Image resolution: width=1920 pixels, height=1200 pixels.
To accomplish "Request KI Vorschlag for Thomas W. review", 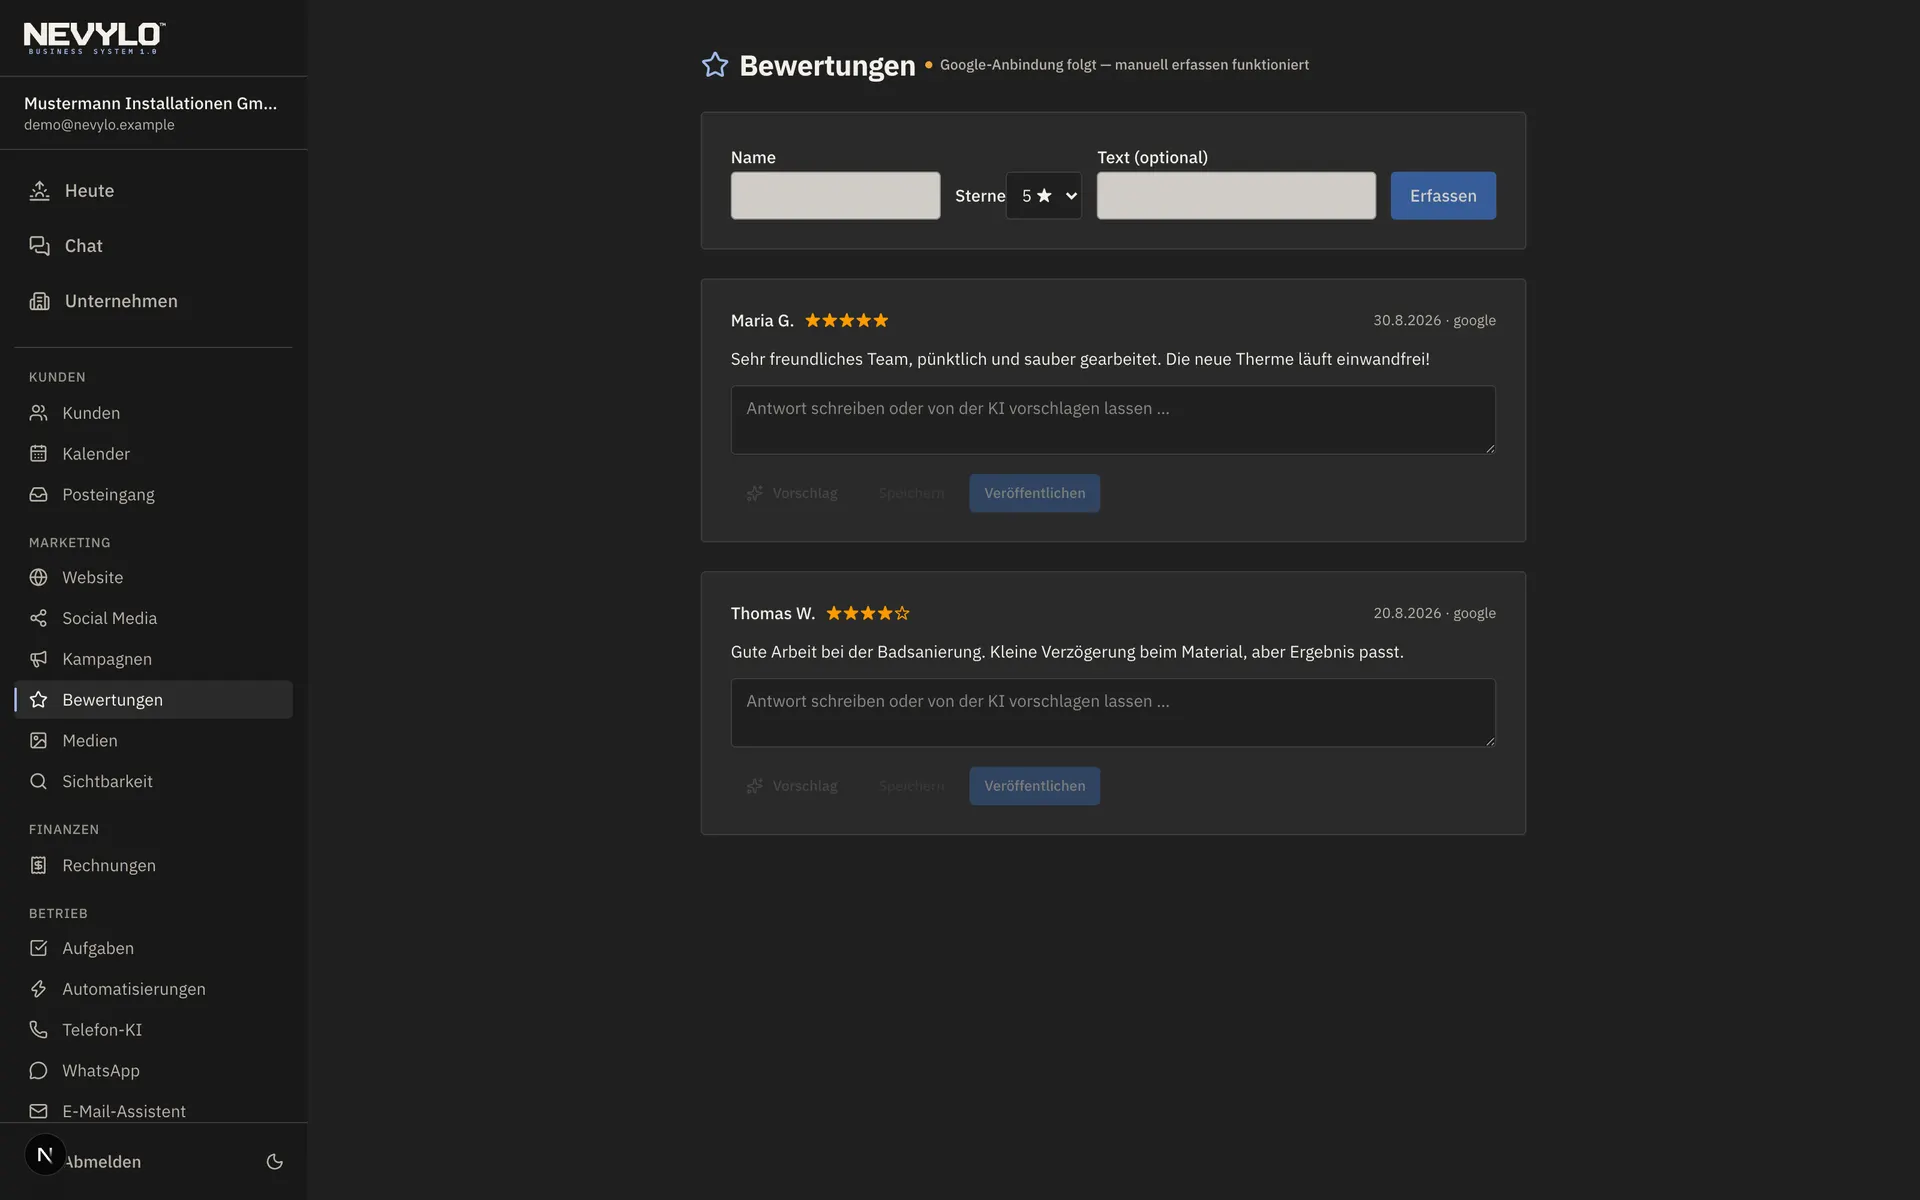I will [x=792, y=786].
